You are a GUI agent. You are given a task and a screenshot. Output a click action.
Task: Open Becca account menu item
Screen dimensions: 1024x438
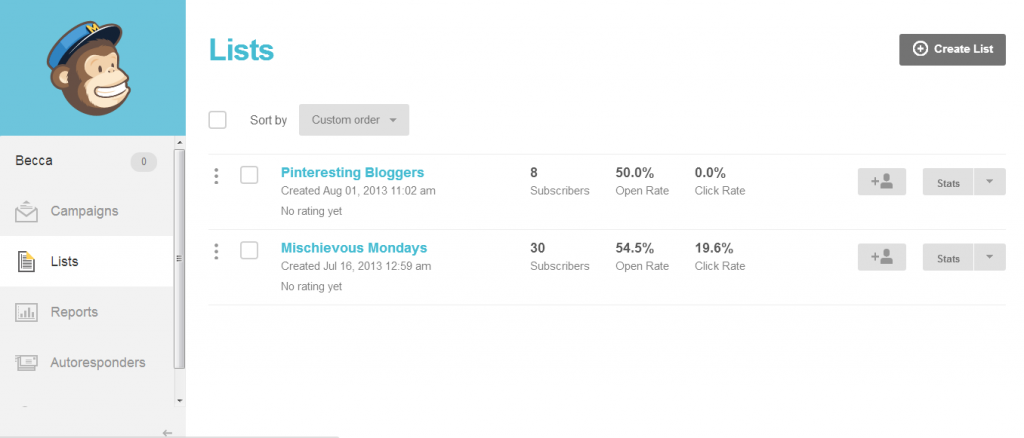[86, 161]
